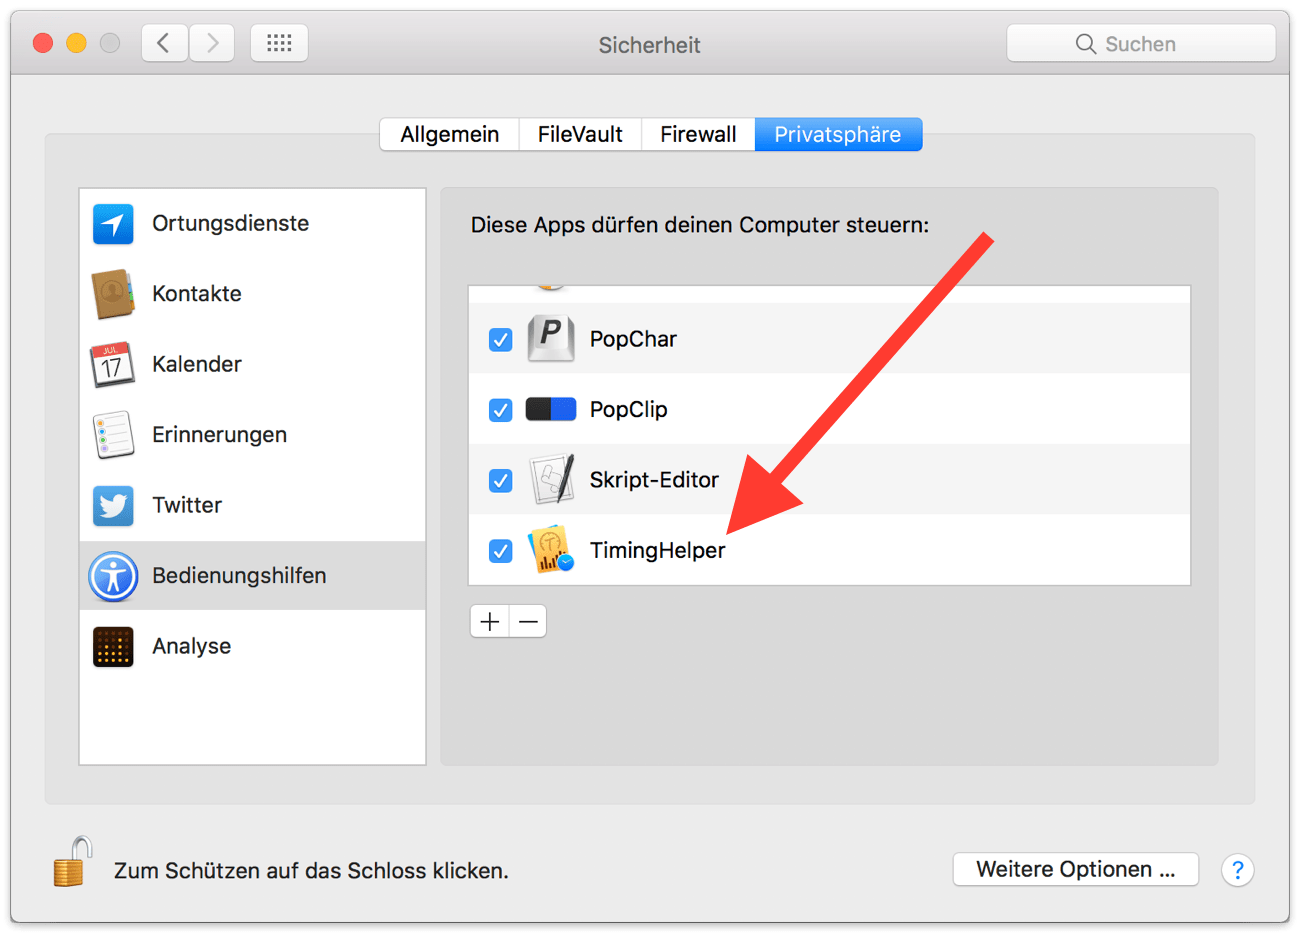Screen dimensions: 1300x933
Task: Open help with the question mark button
Action: click(x=1238, y=870)
